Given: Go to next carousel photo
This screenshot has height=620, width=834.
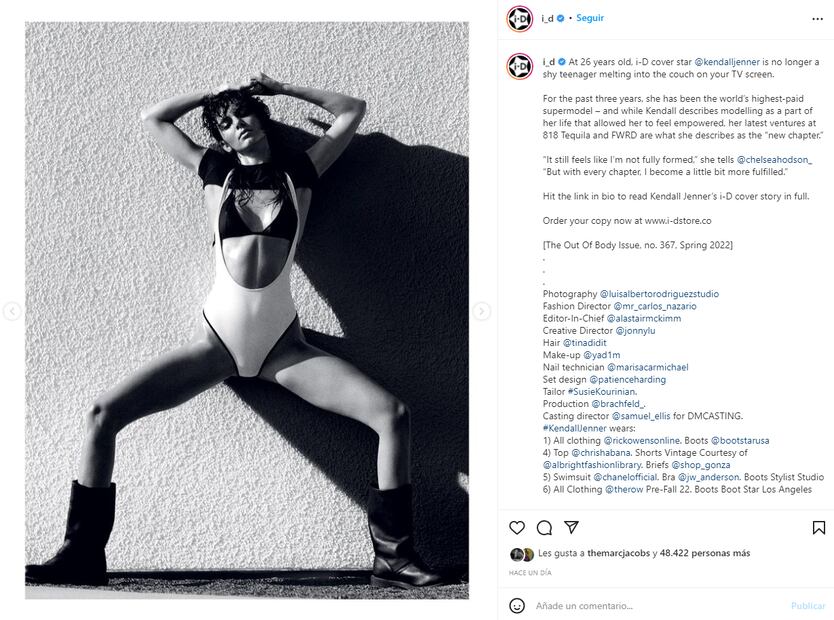Looking at the screenshot, I should point(481,311).
